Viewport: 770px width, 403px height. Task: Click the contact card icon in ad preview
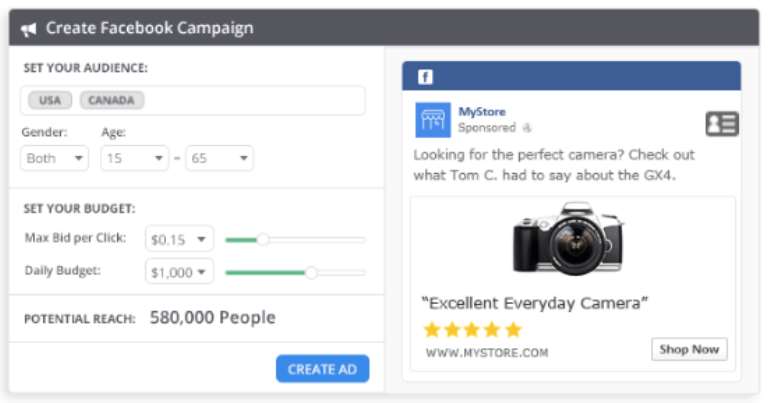[x=722, y=124]
